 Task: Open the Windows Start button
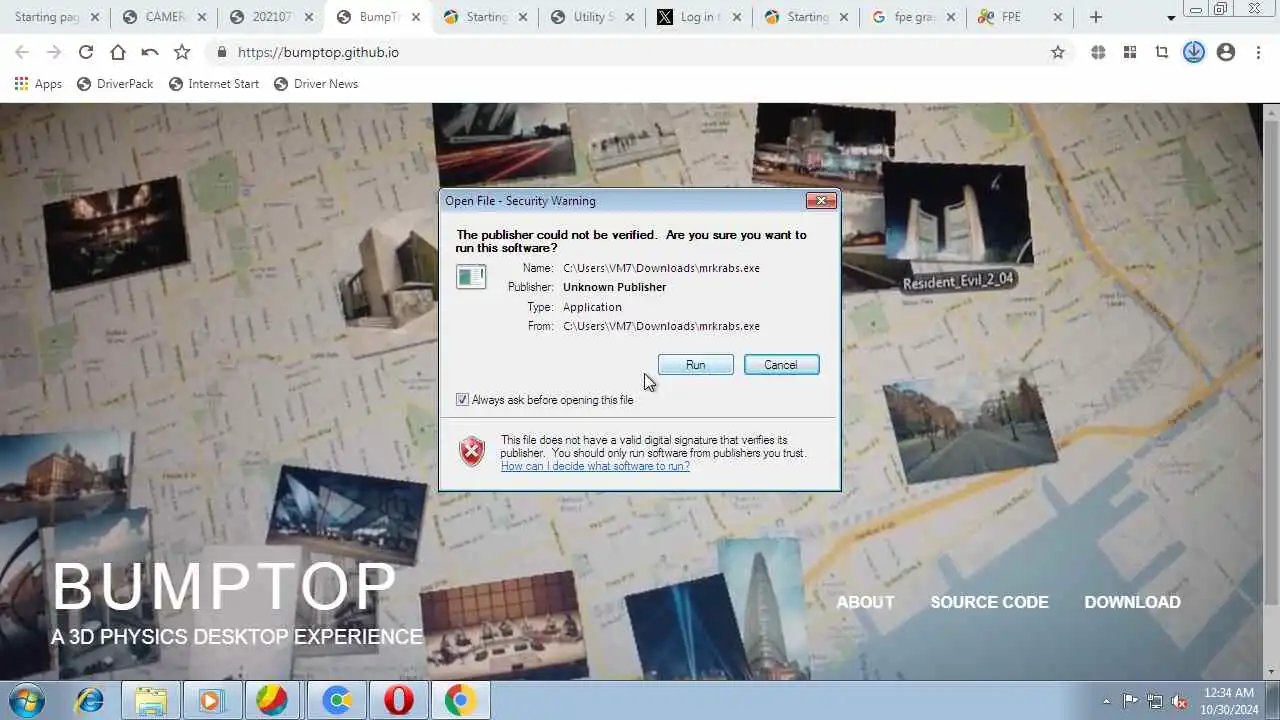click(27, 700)
